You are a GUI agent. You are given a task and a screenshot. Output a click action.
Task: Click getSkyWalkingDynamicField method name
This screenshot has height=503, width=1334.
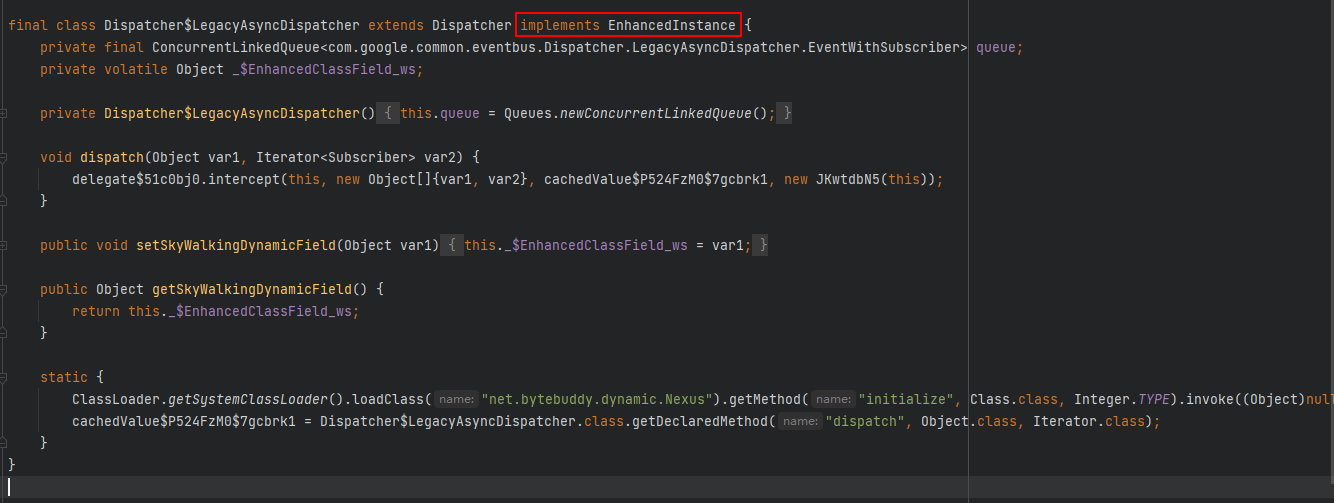(252, 289)
